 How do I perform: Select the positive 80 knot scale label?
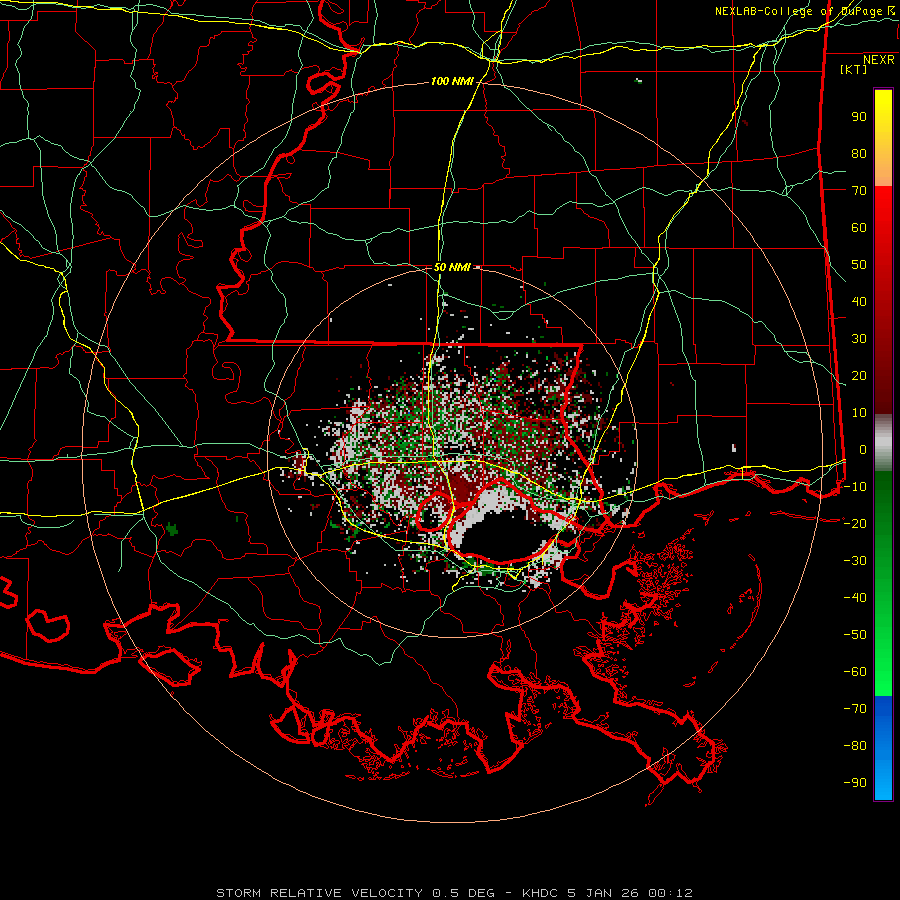[x=859, y=154]
